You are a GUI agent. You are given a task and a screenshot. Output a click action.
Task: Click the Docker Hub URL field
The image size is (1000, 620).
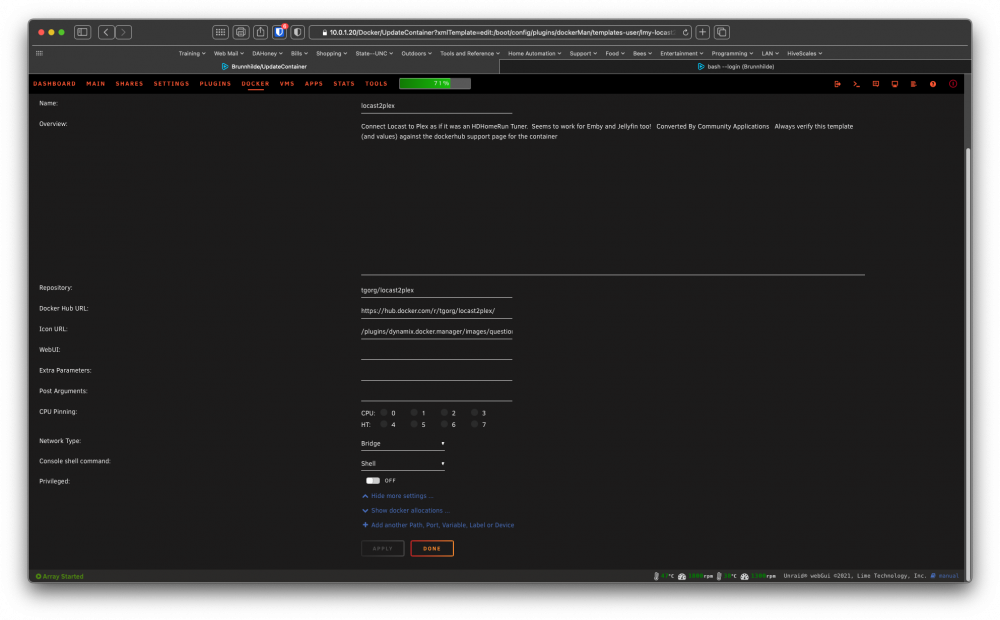436,311
